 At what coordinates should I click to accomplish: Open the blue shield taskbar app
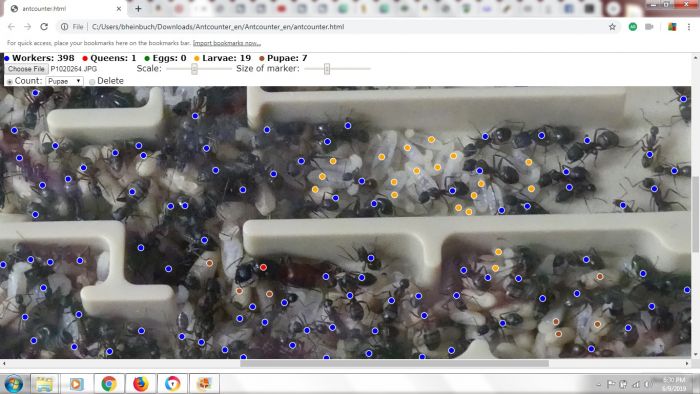click(172, 384)
